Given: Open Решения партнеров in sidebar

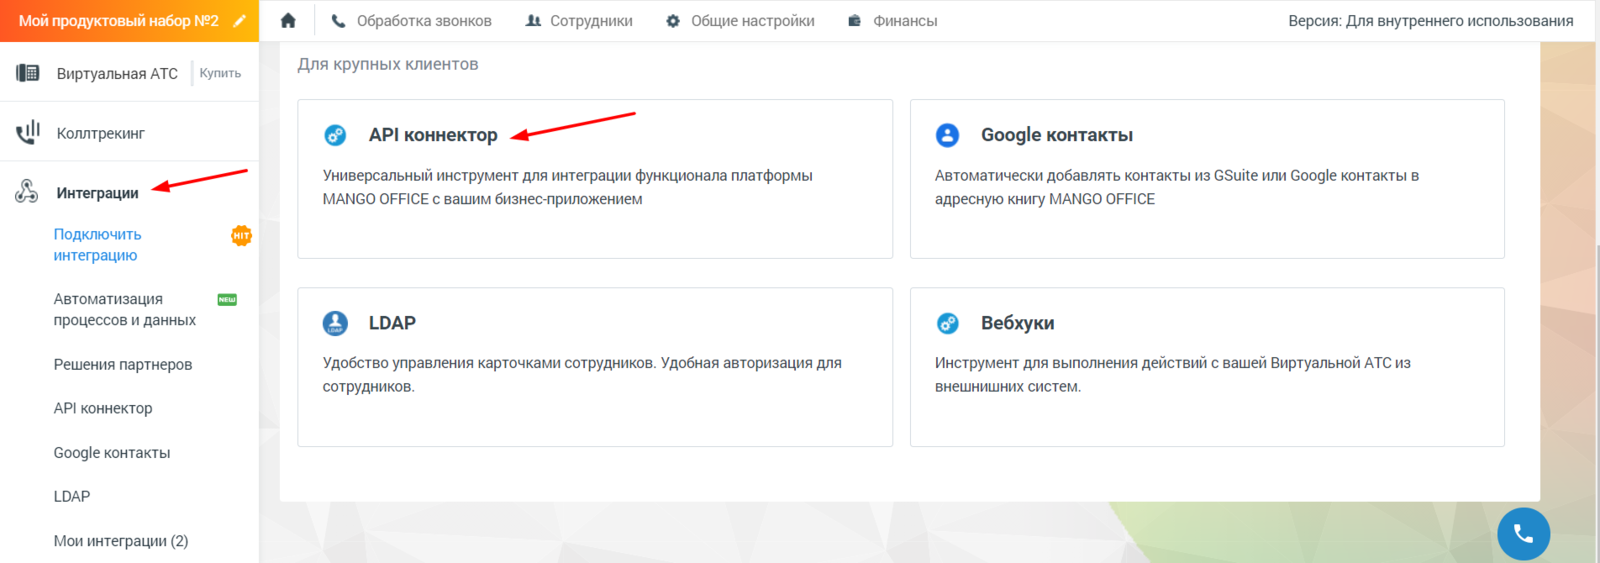Looking at the screenshot, I should [123, 365].
